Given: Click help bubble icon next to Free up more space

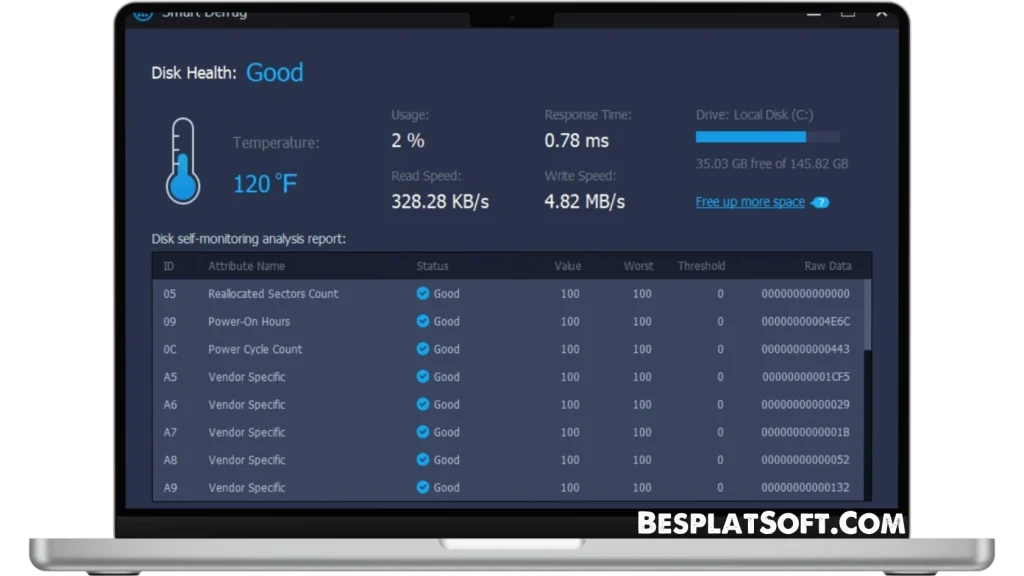Looking at the screenshot, I should [x=820, y=202].
